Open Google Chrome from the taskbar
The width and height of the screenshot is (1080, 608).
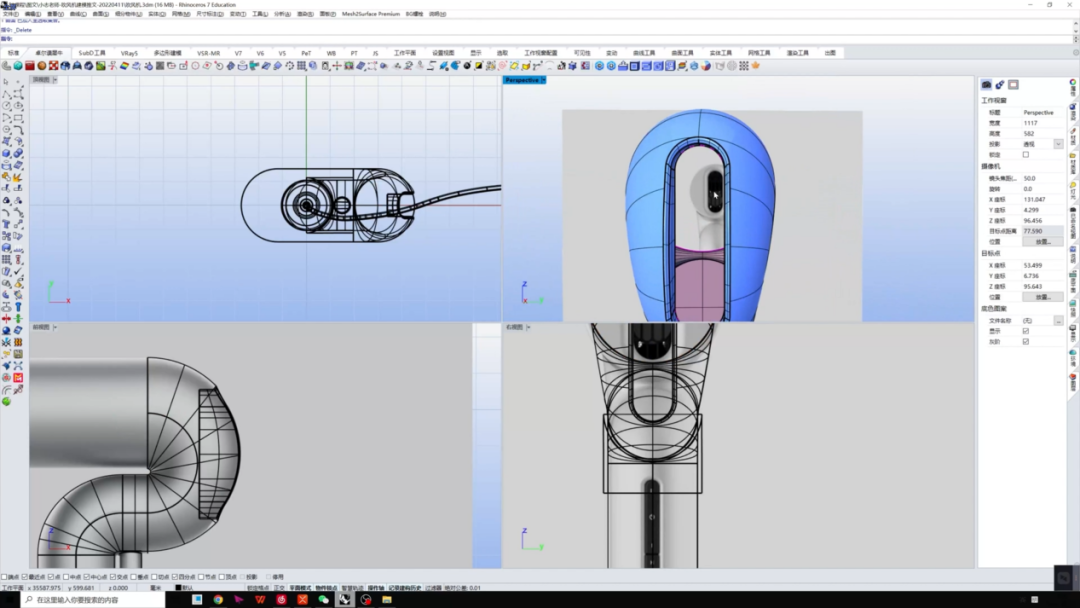(218, 600)
